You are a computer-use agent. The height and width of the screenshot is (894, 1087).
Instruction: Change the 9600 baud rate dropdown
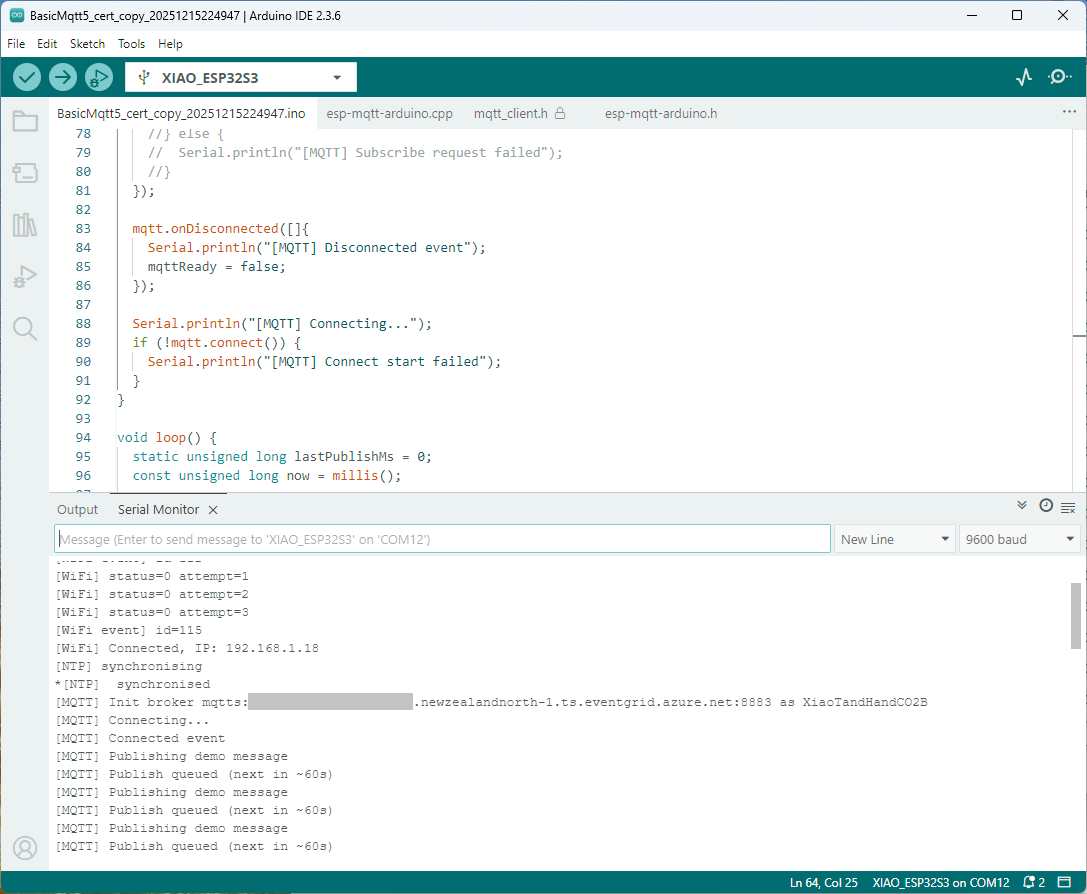(1019, 539)
